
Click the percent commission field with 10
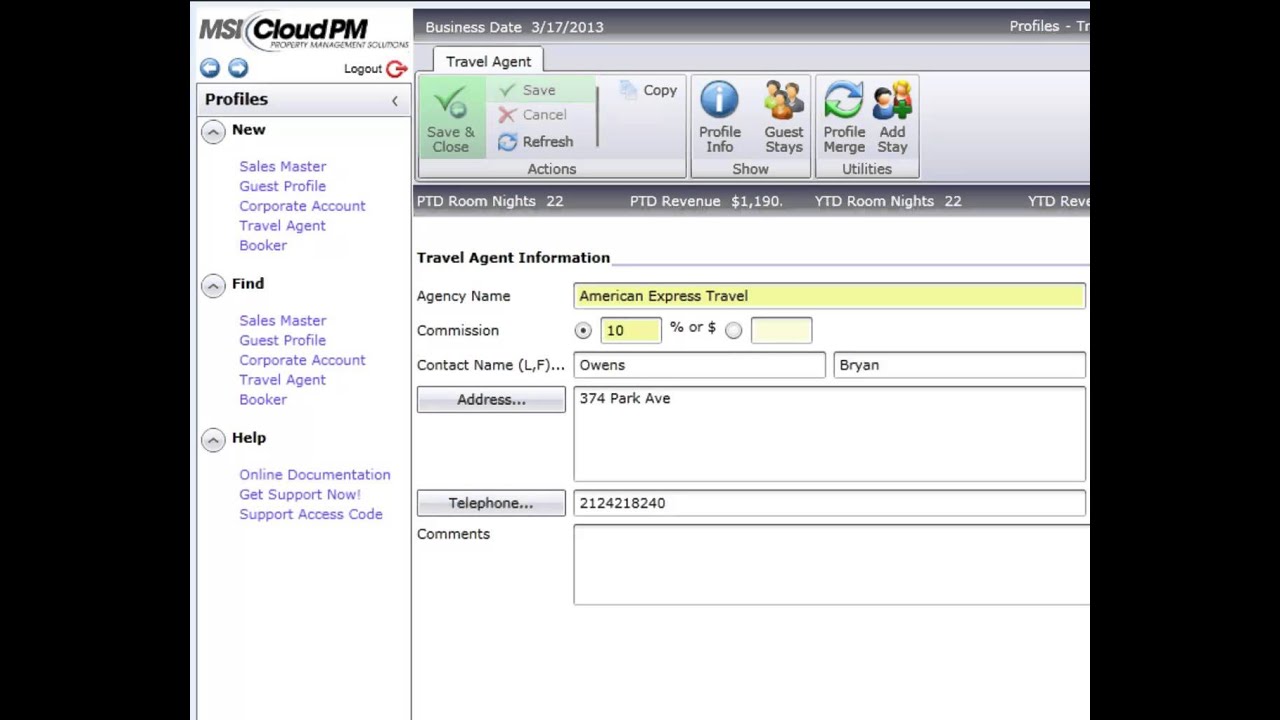[631, 330]
